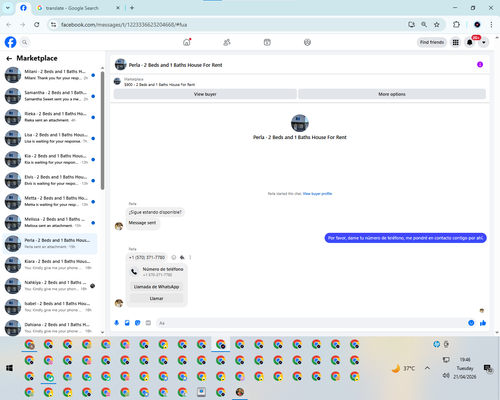500x400 pixels.
Task: Open the Facebook search magnifier
Action: click(24, 42)
